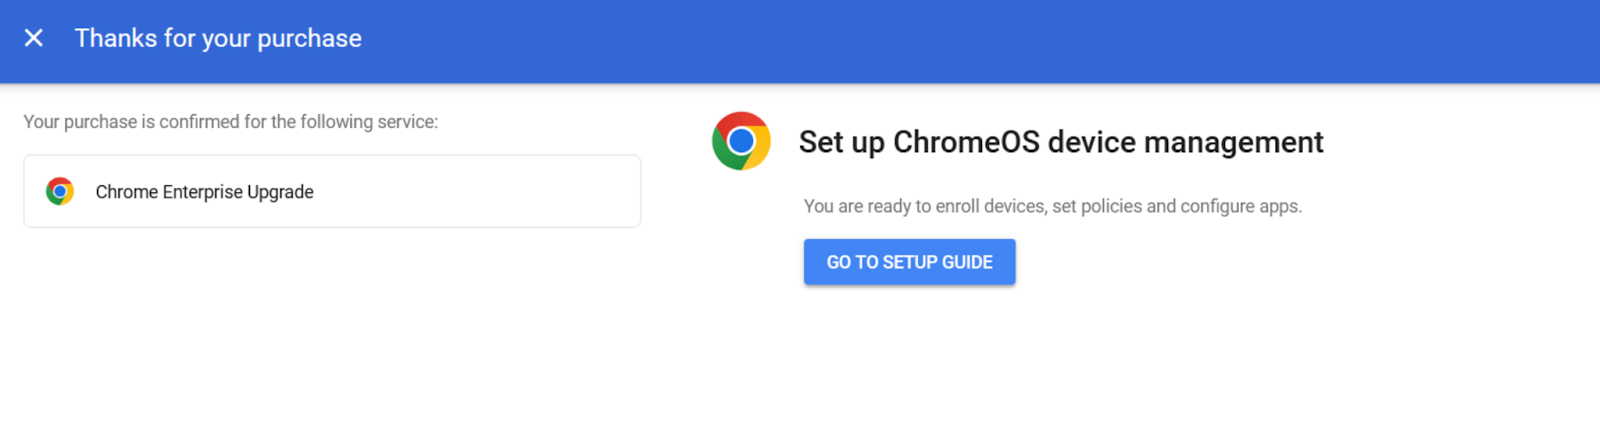Click the word "purchase" in the blue header title

(x=309, y=39)
